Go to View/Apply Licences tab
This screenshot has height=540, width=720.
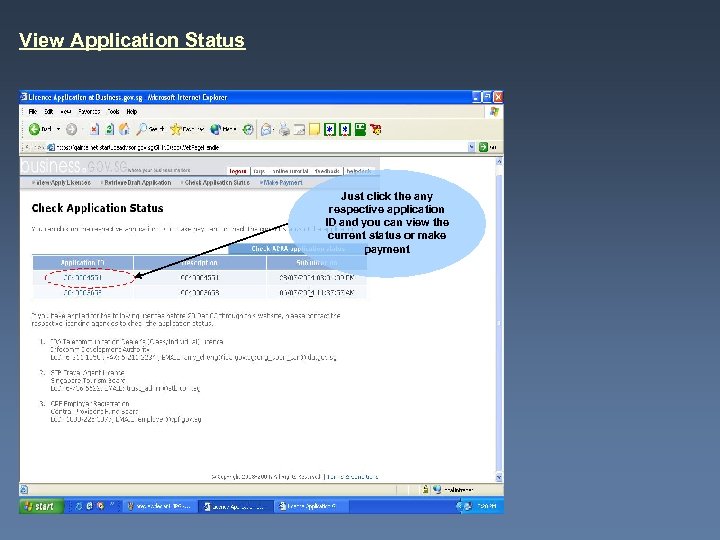(x=61, y=183)
